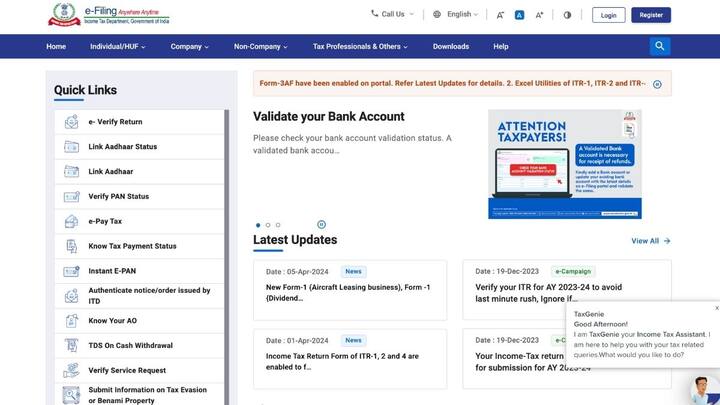This screenshot has width=720, height=405.
Task: Click the View All arrow icon
Action: tap(667, 241)
